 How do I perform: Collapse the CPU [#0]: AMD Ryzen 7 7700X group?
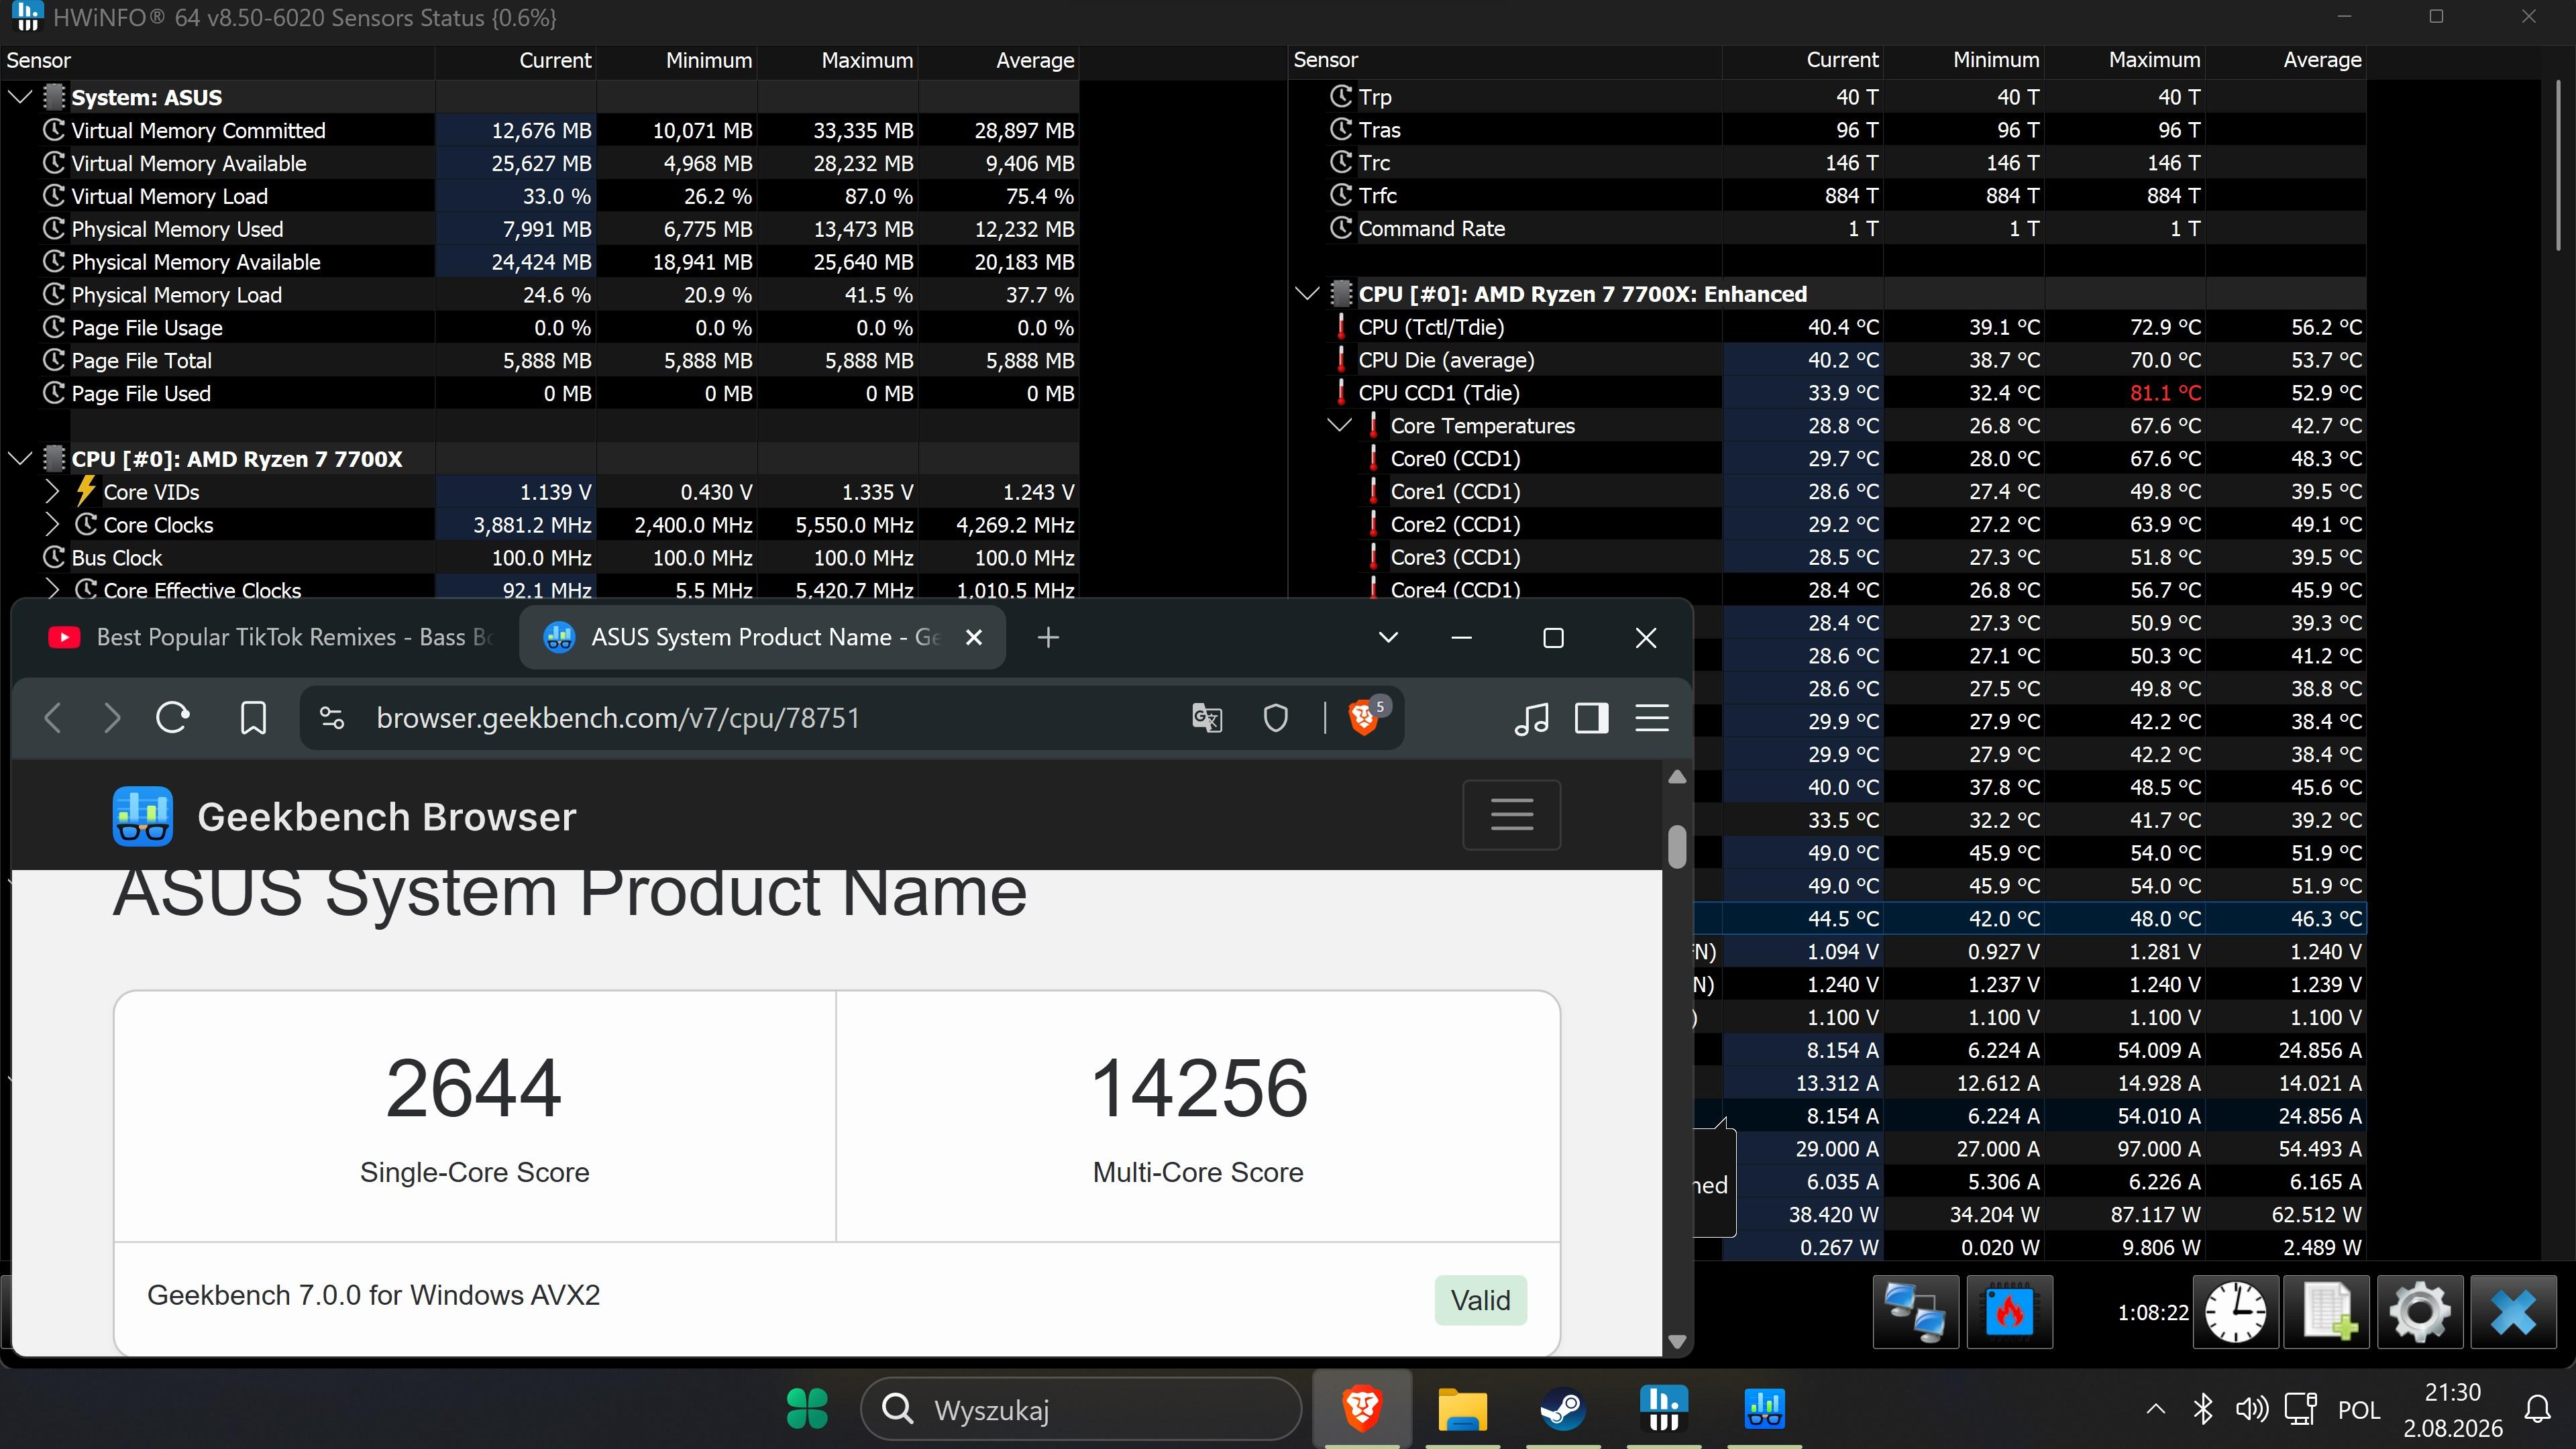click(19, 459)
